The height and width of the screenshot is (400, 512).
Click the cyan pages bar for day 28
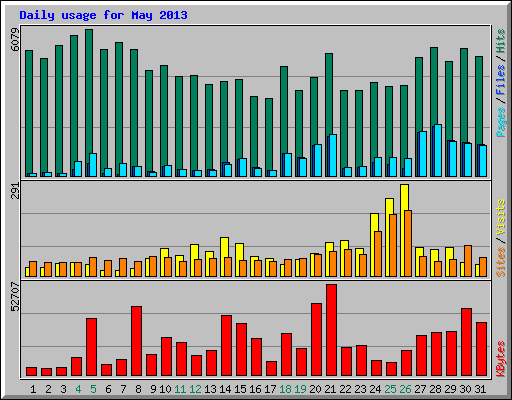pos(438,151)
